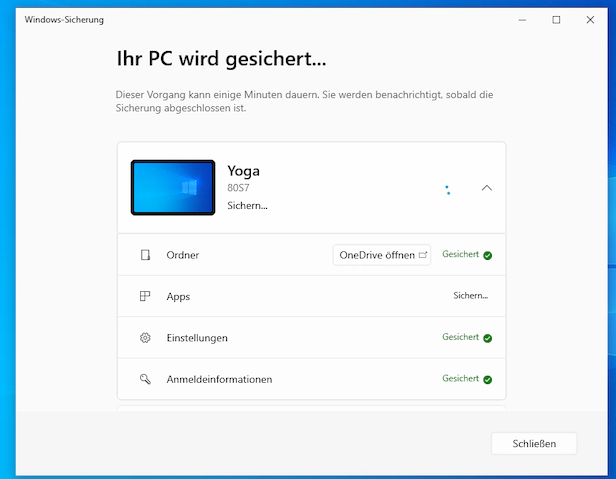Click the 80S7 model text
The height and width of the screenshot is (479, 616).
[238, 188]
